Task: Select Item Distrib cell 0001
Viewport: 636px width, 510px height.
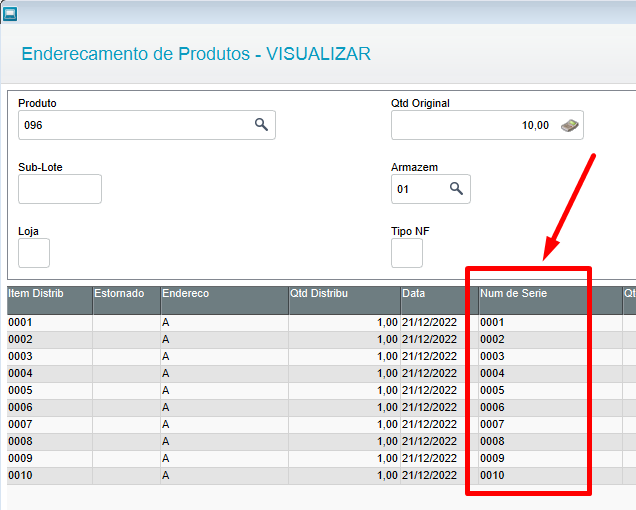Action: (x=50, y=323)
